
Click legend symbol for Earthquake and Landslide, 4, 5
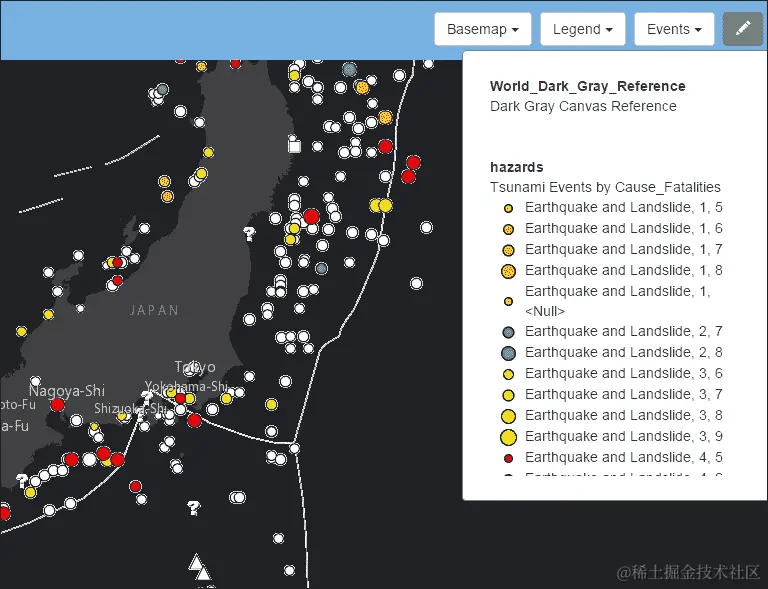click(x=508, y=458)
